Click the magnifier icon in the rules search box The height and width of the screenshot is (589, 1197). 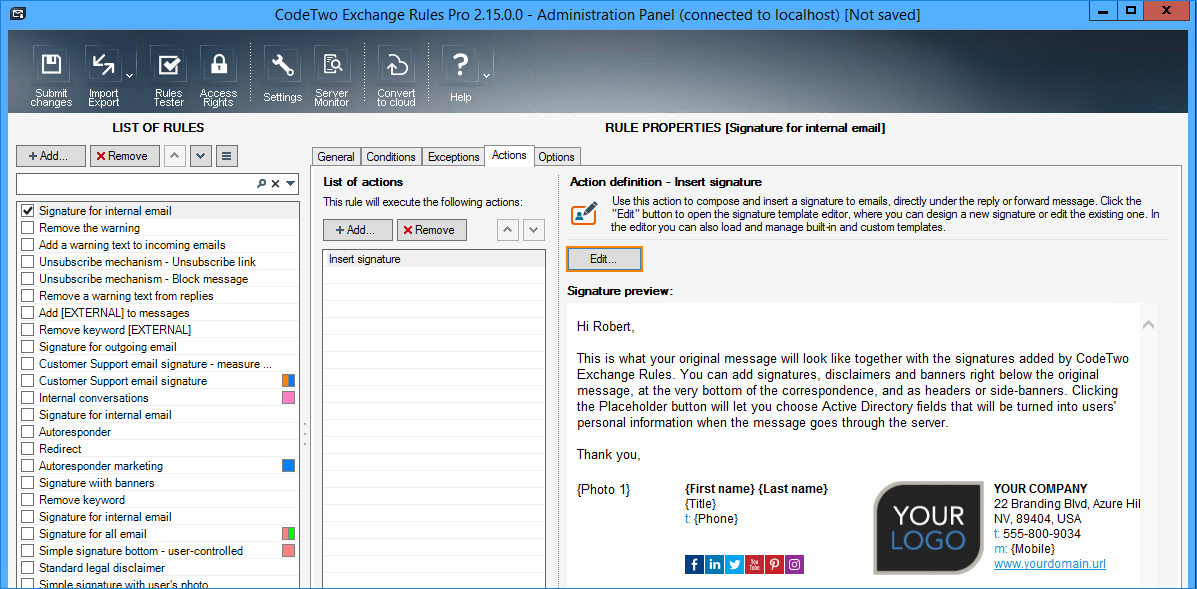pos(262,183)
